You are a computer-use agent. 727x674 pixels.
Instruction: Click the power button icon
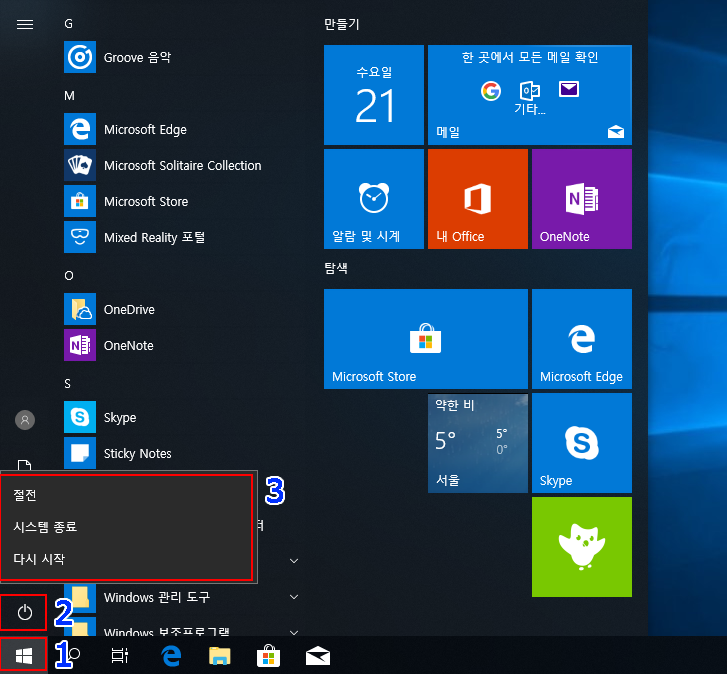(x=25, y=612)
